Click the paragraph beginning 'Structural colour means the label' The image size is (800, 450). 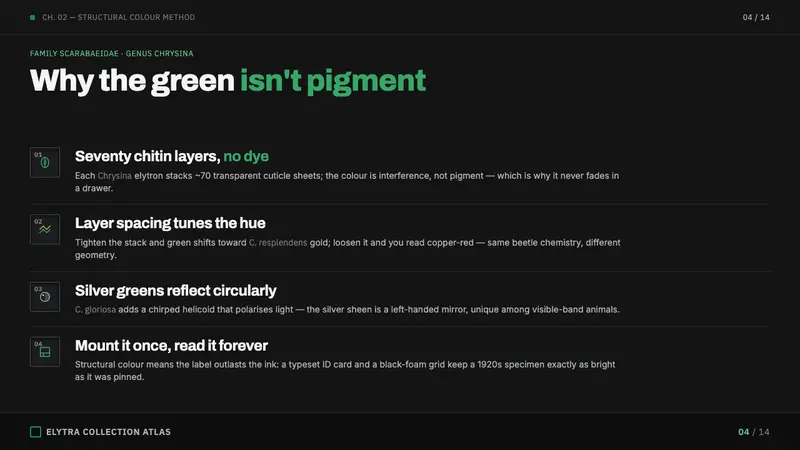coord(345,370)
